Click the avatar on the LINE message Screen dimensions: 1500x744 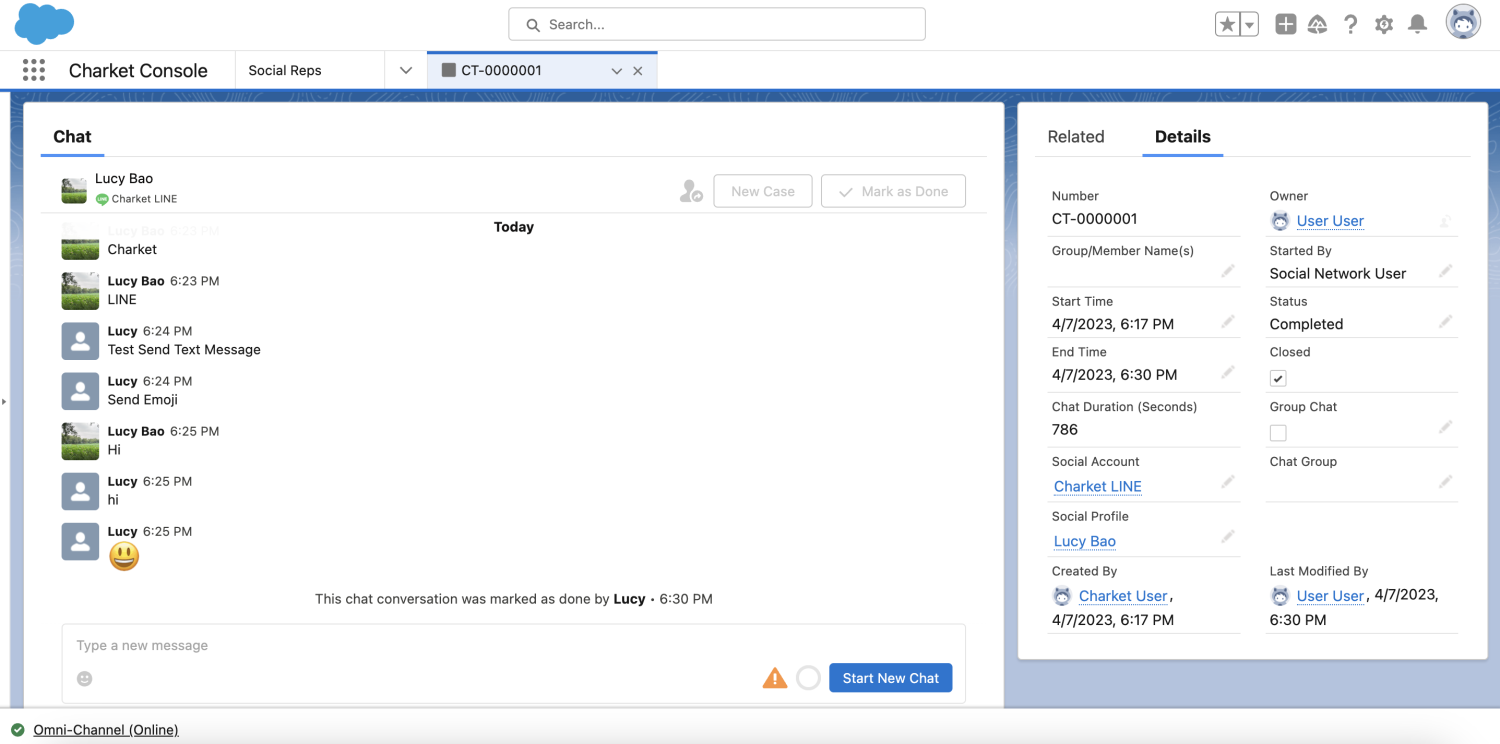[x=80, y=291]
